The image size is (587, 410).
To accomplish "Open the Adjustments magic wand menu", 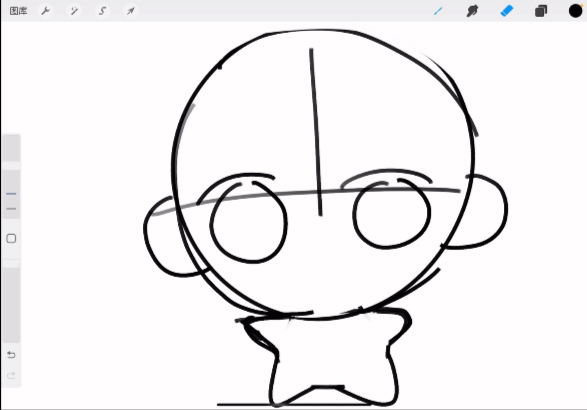I will [x=74, y=11].
